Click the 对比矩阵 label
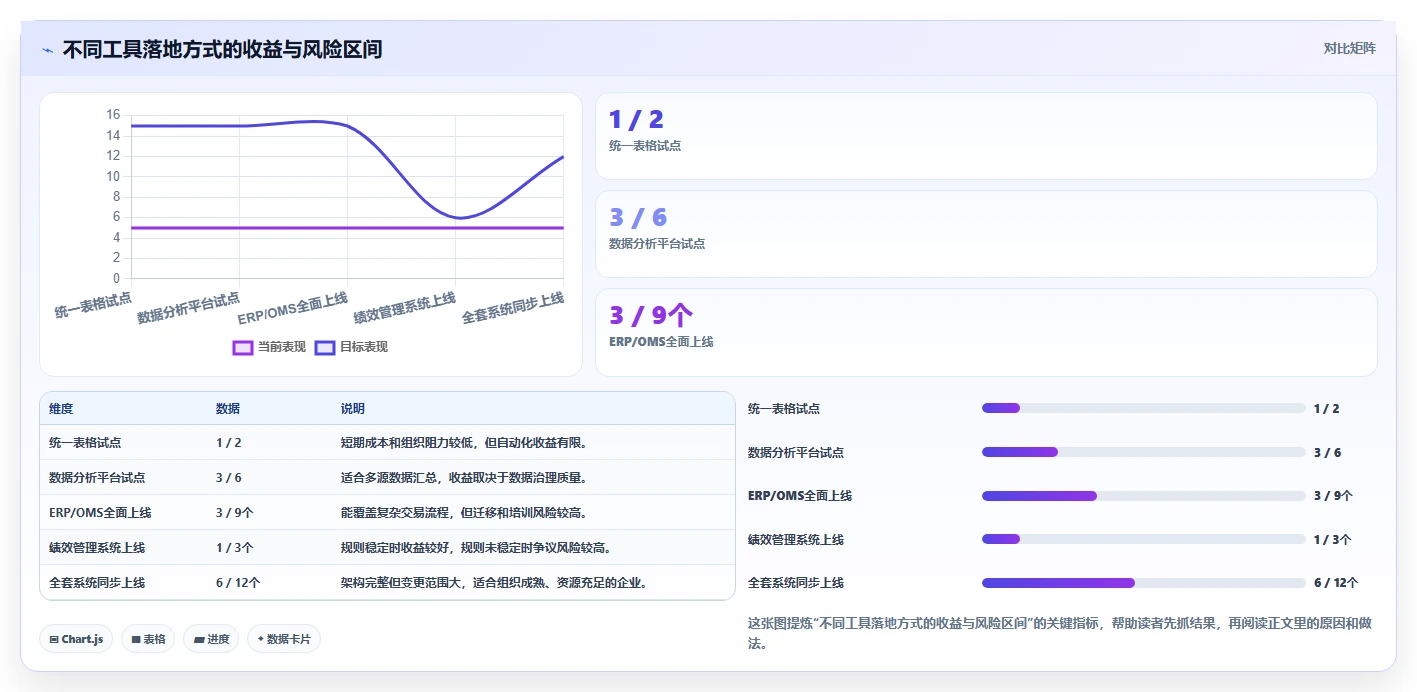Image resolution: width=1417 pixels, height=692 pixels. tap(1349, 48)
